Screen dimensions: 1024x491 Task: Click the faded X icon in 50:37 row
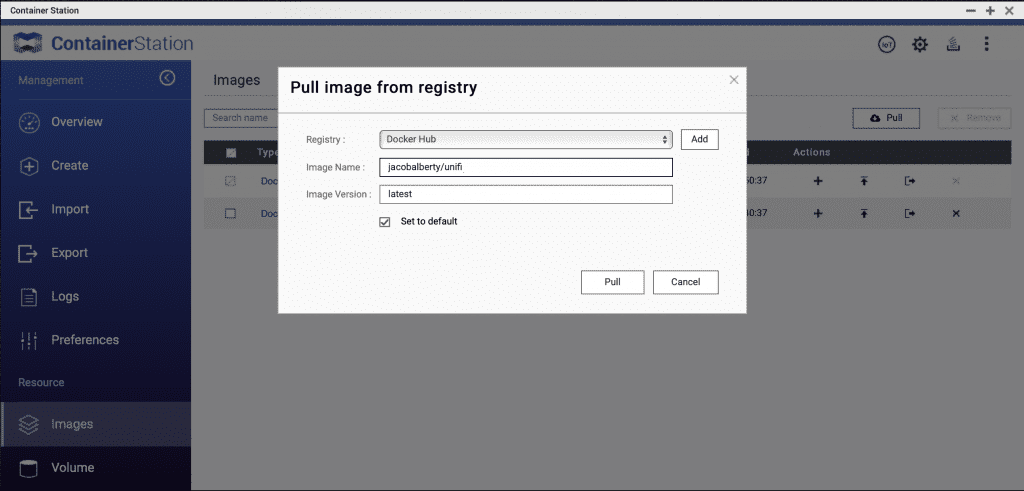click(956, 181)
